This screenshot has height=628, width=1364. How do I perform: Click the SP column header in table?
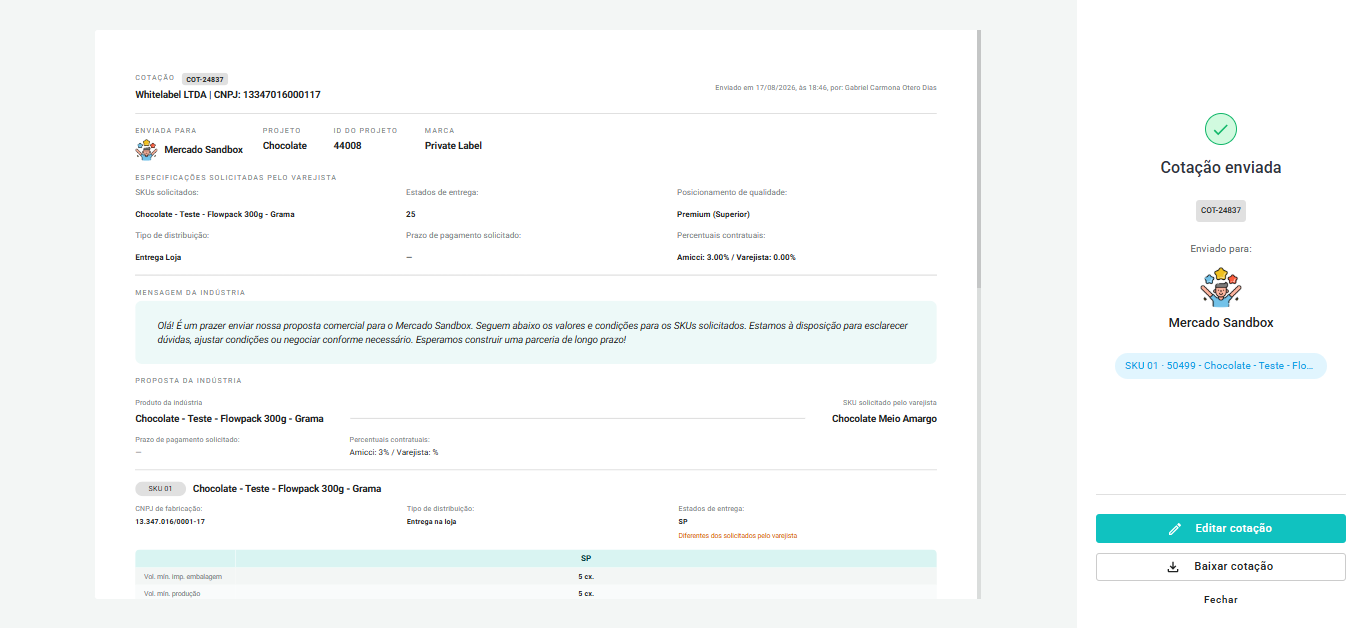[x=586, y=559]
